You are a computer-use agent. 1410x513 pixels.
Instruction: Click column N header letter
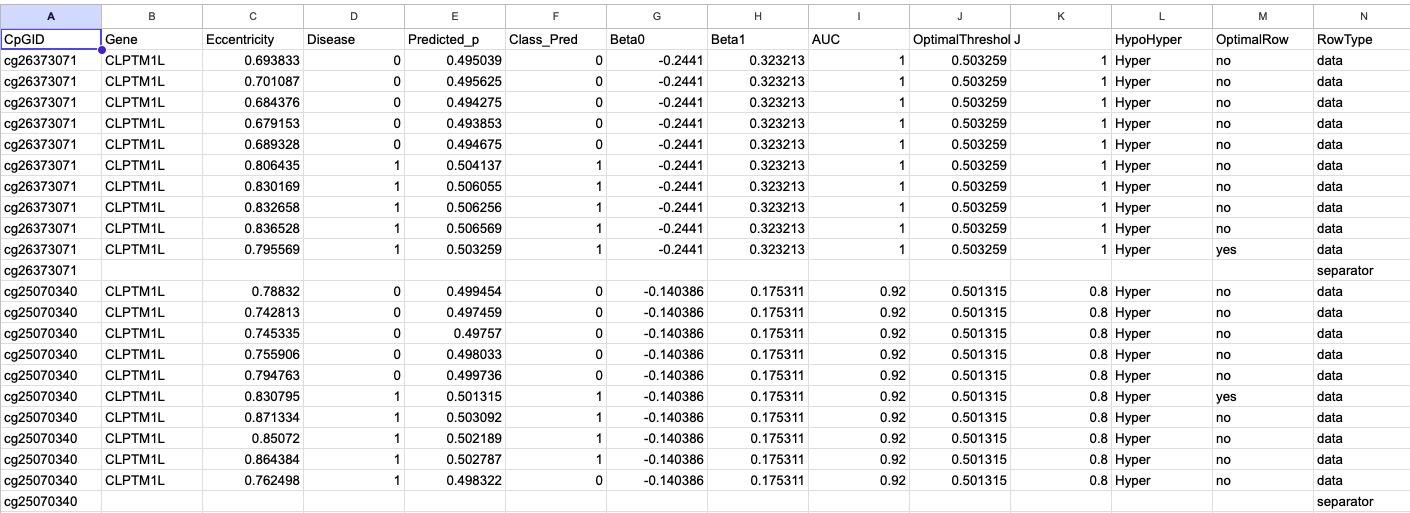point(1361,16)
